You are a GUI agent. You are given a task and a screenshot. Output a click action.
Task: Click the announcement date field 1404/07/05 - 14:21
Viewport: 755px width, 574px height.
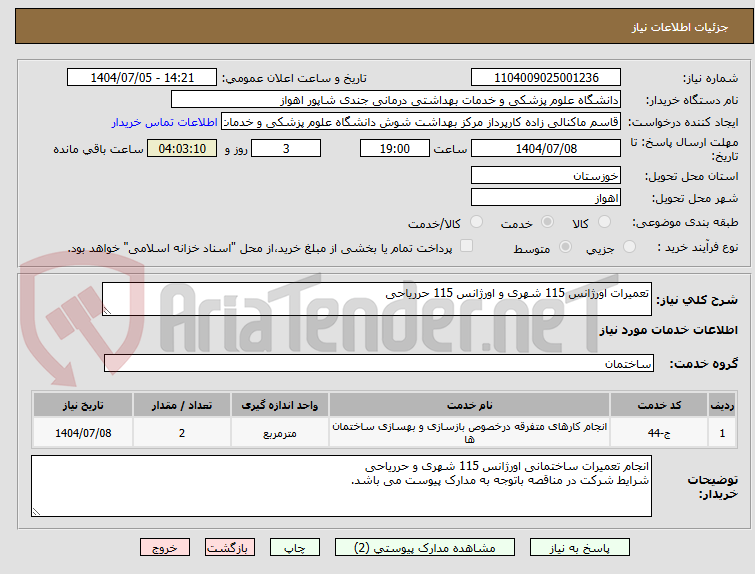point(142,78)
